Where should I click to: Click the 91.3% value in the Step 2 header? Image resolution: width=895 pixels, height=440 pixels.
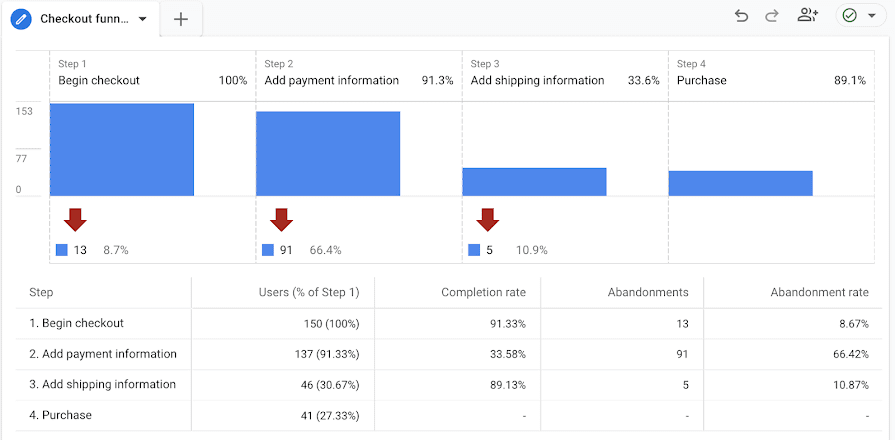pyautogui.click(x=437, y=80)
